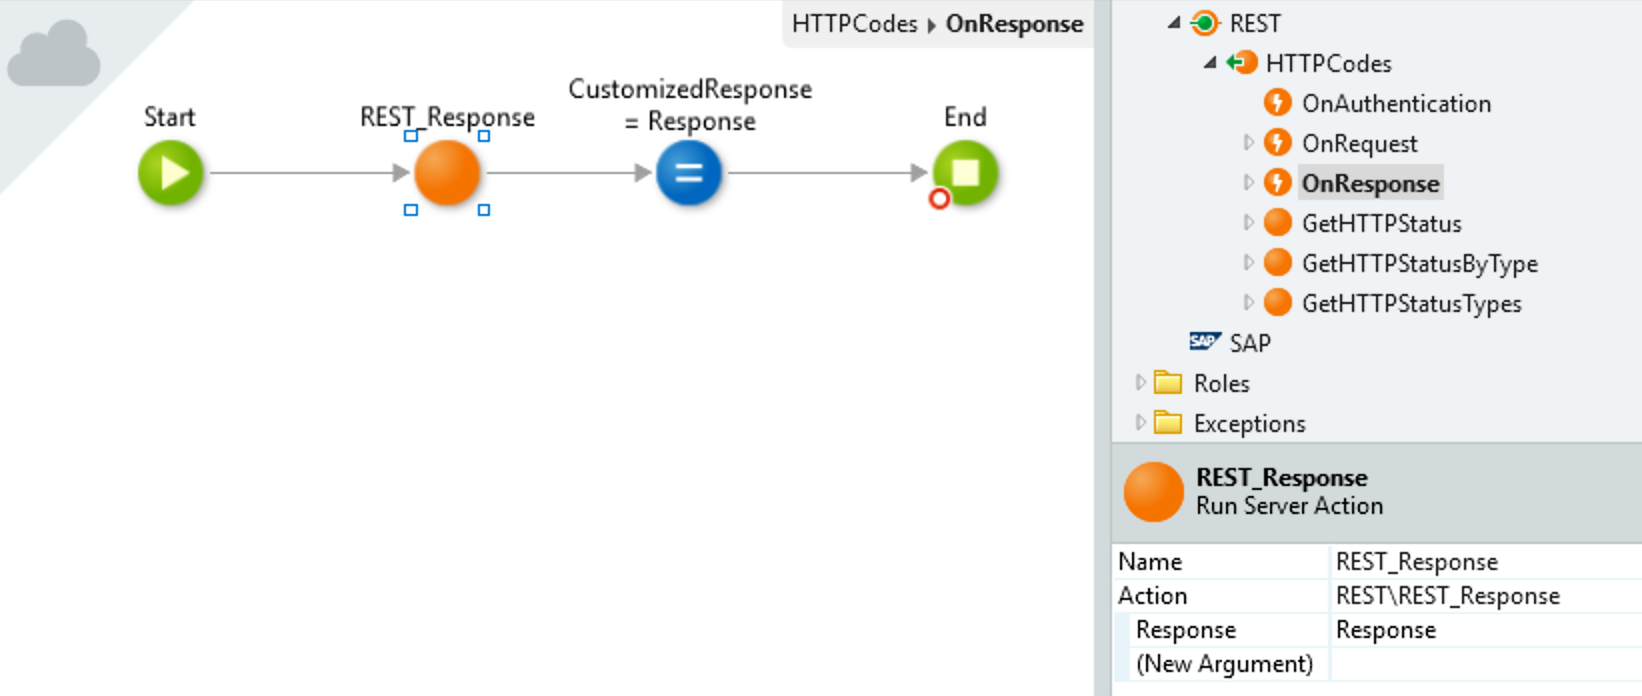Viewport: 1642px width, 696px height.
Task: Click the 'End' label above the end node
Action: (965, 117)
